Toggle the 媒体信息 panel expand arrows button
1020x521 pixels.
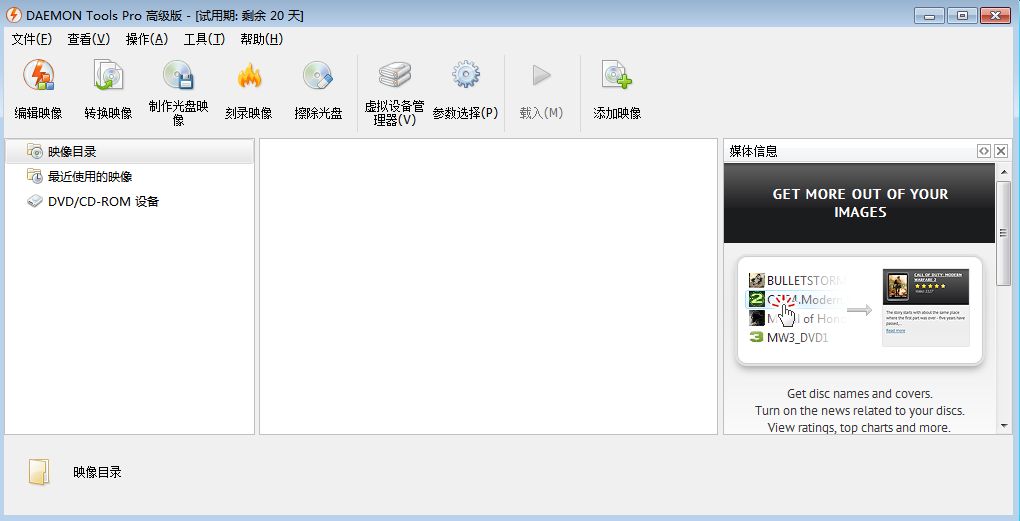coord(984,152)
